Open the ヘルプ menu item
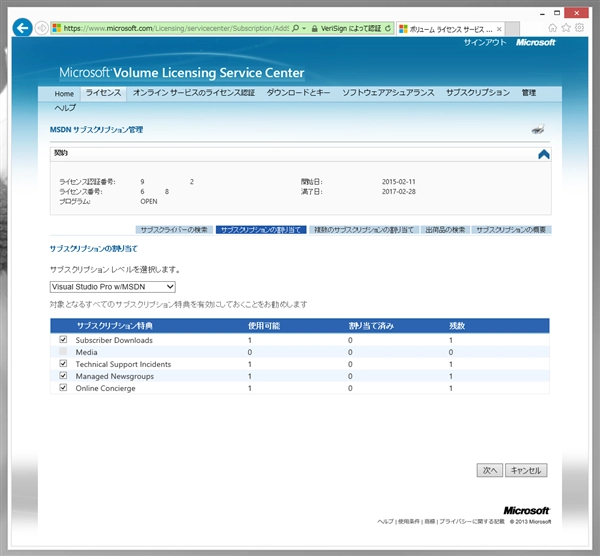 65,108
